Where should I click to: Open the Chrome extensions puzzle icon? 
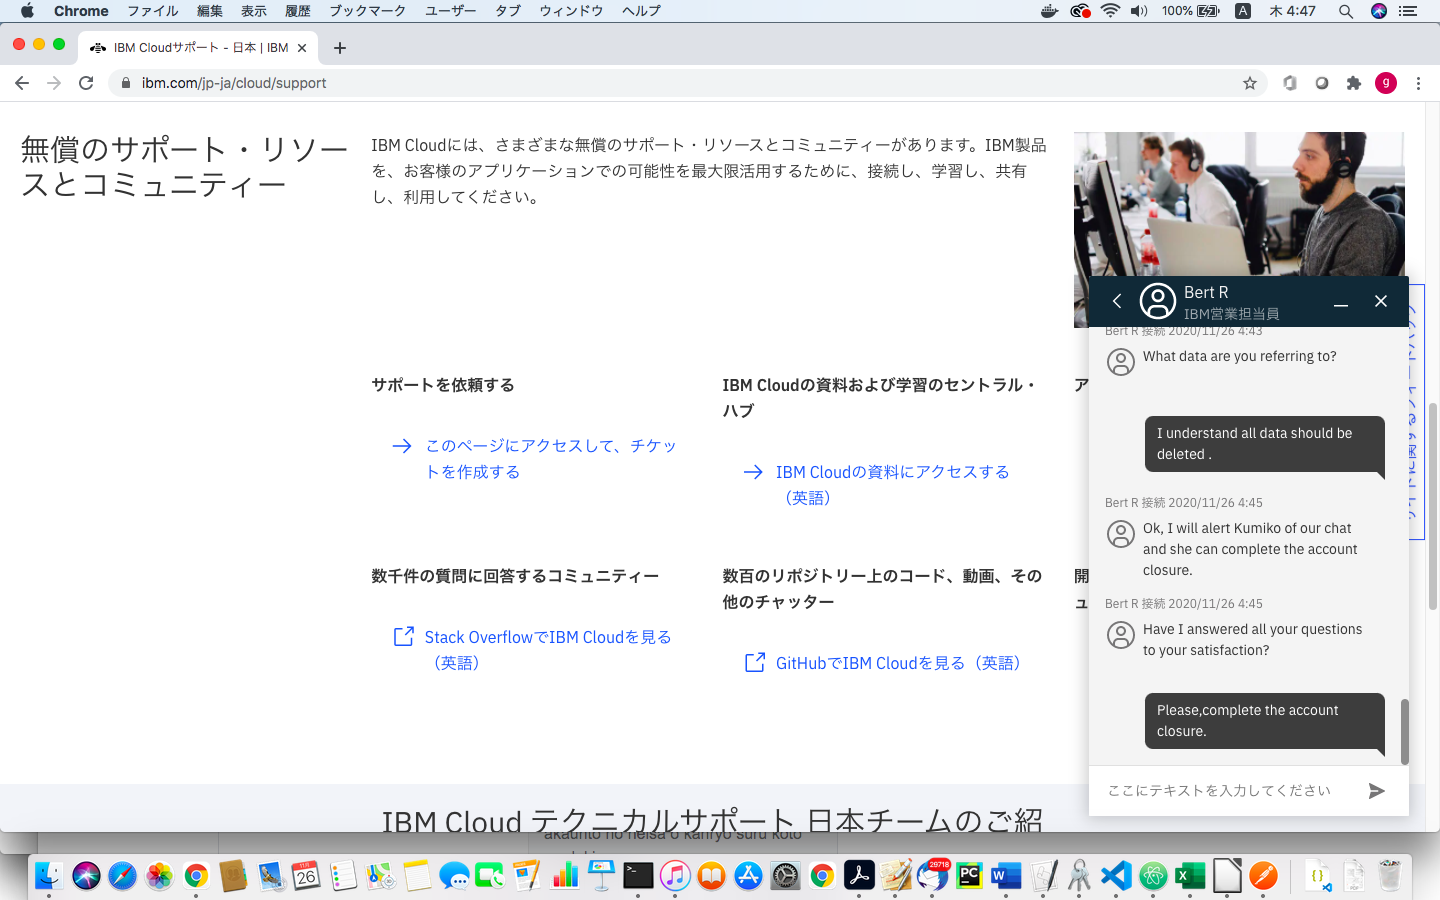[1354, 83]
